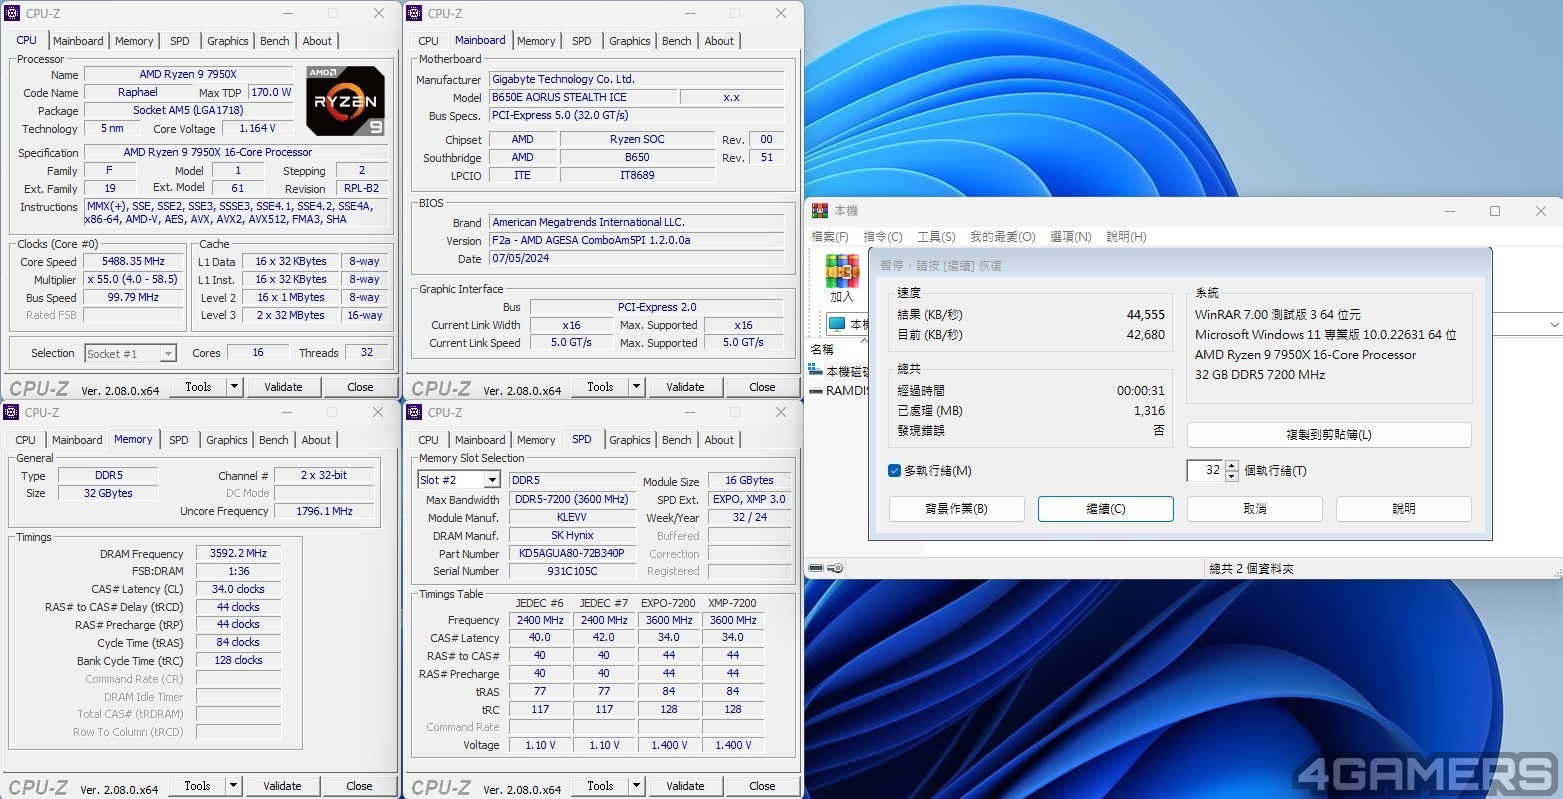This screenshot has height=799, width=1563.
Task: Open the 檔案(F) menu in WinRAR
Action: [830, 237]
